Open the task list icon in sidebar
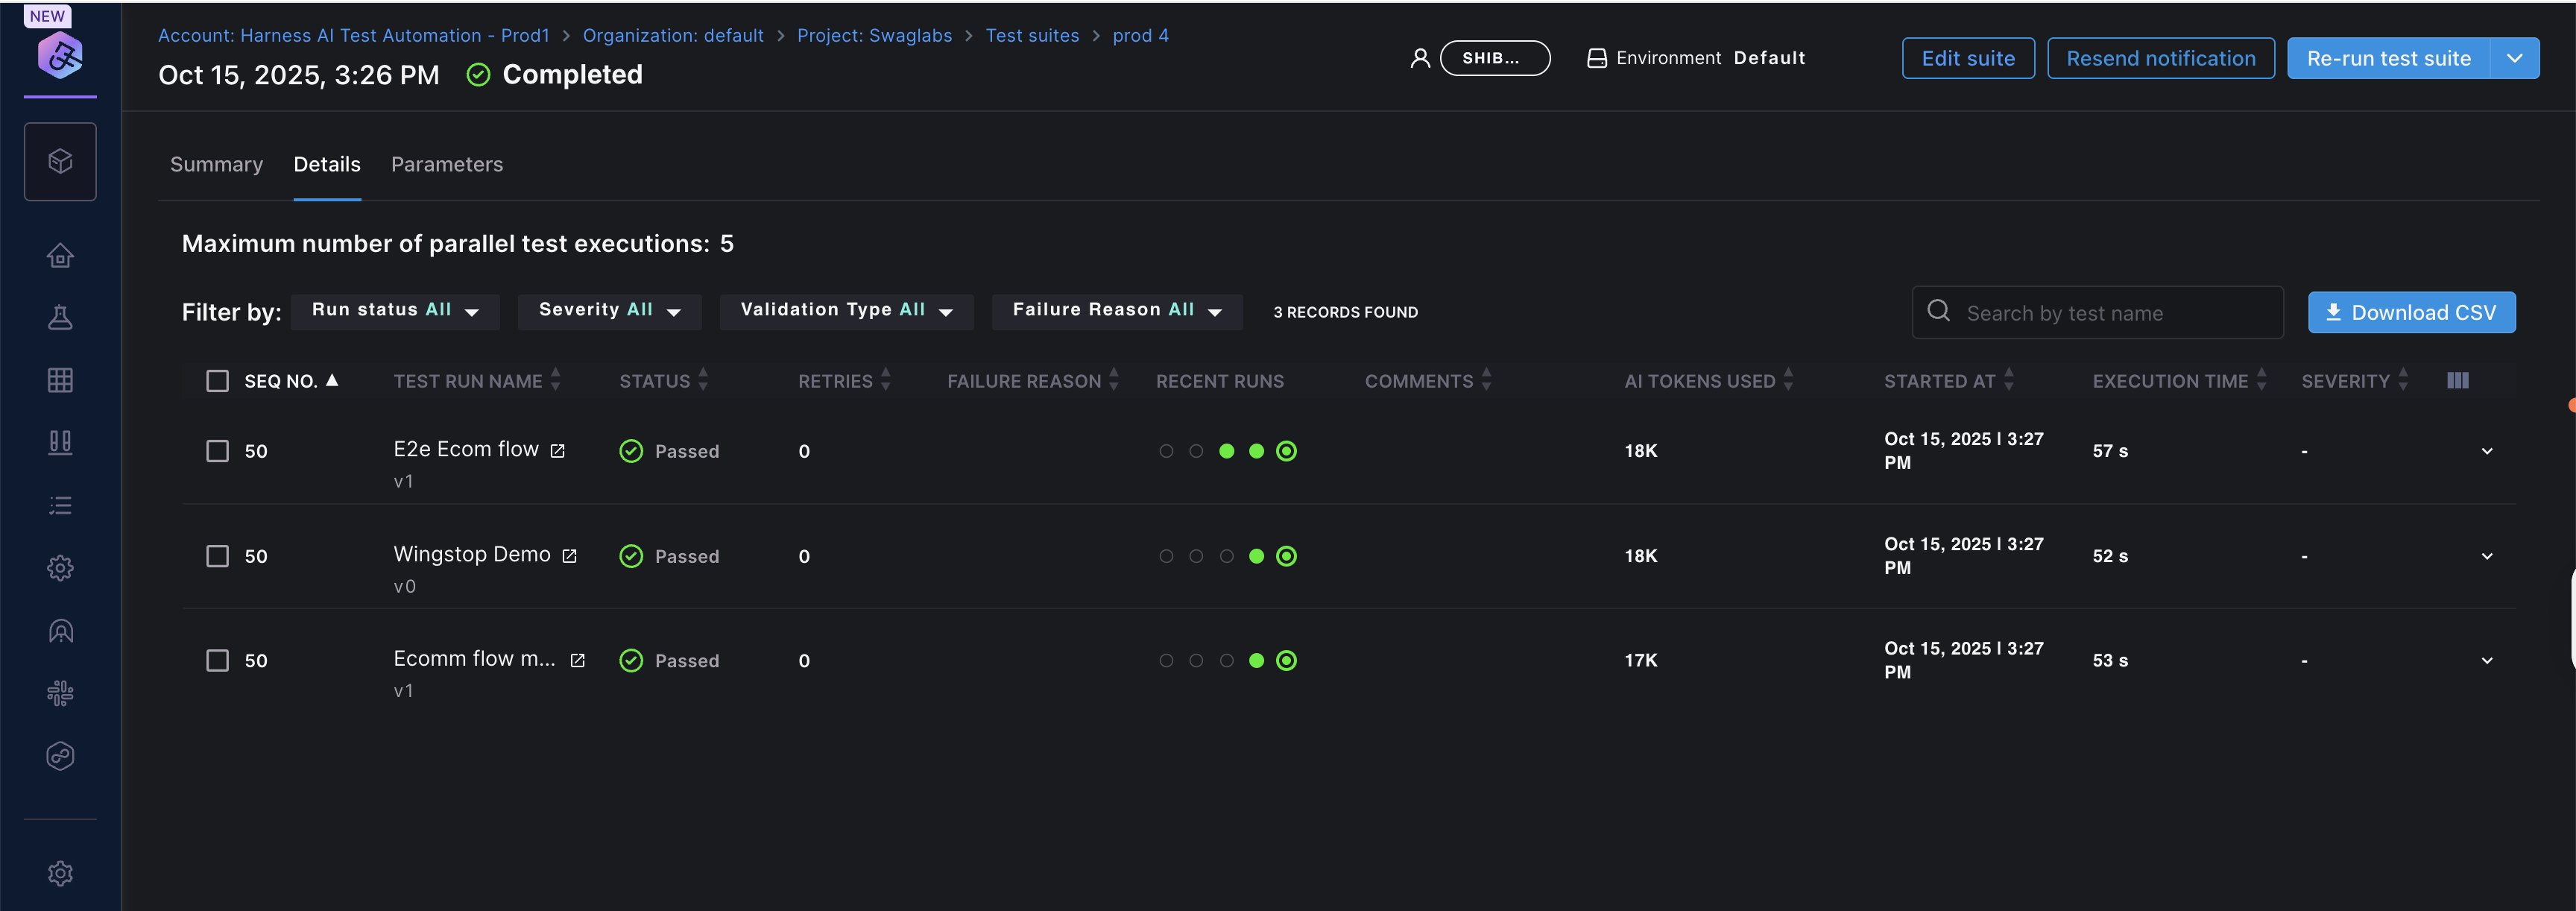Screen dimensions: 2576x911 [x=60, y=505]
